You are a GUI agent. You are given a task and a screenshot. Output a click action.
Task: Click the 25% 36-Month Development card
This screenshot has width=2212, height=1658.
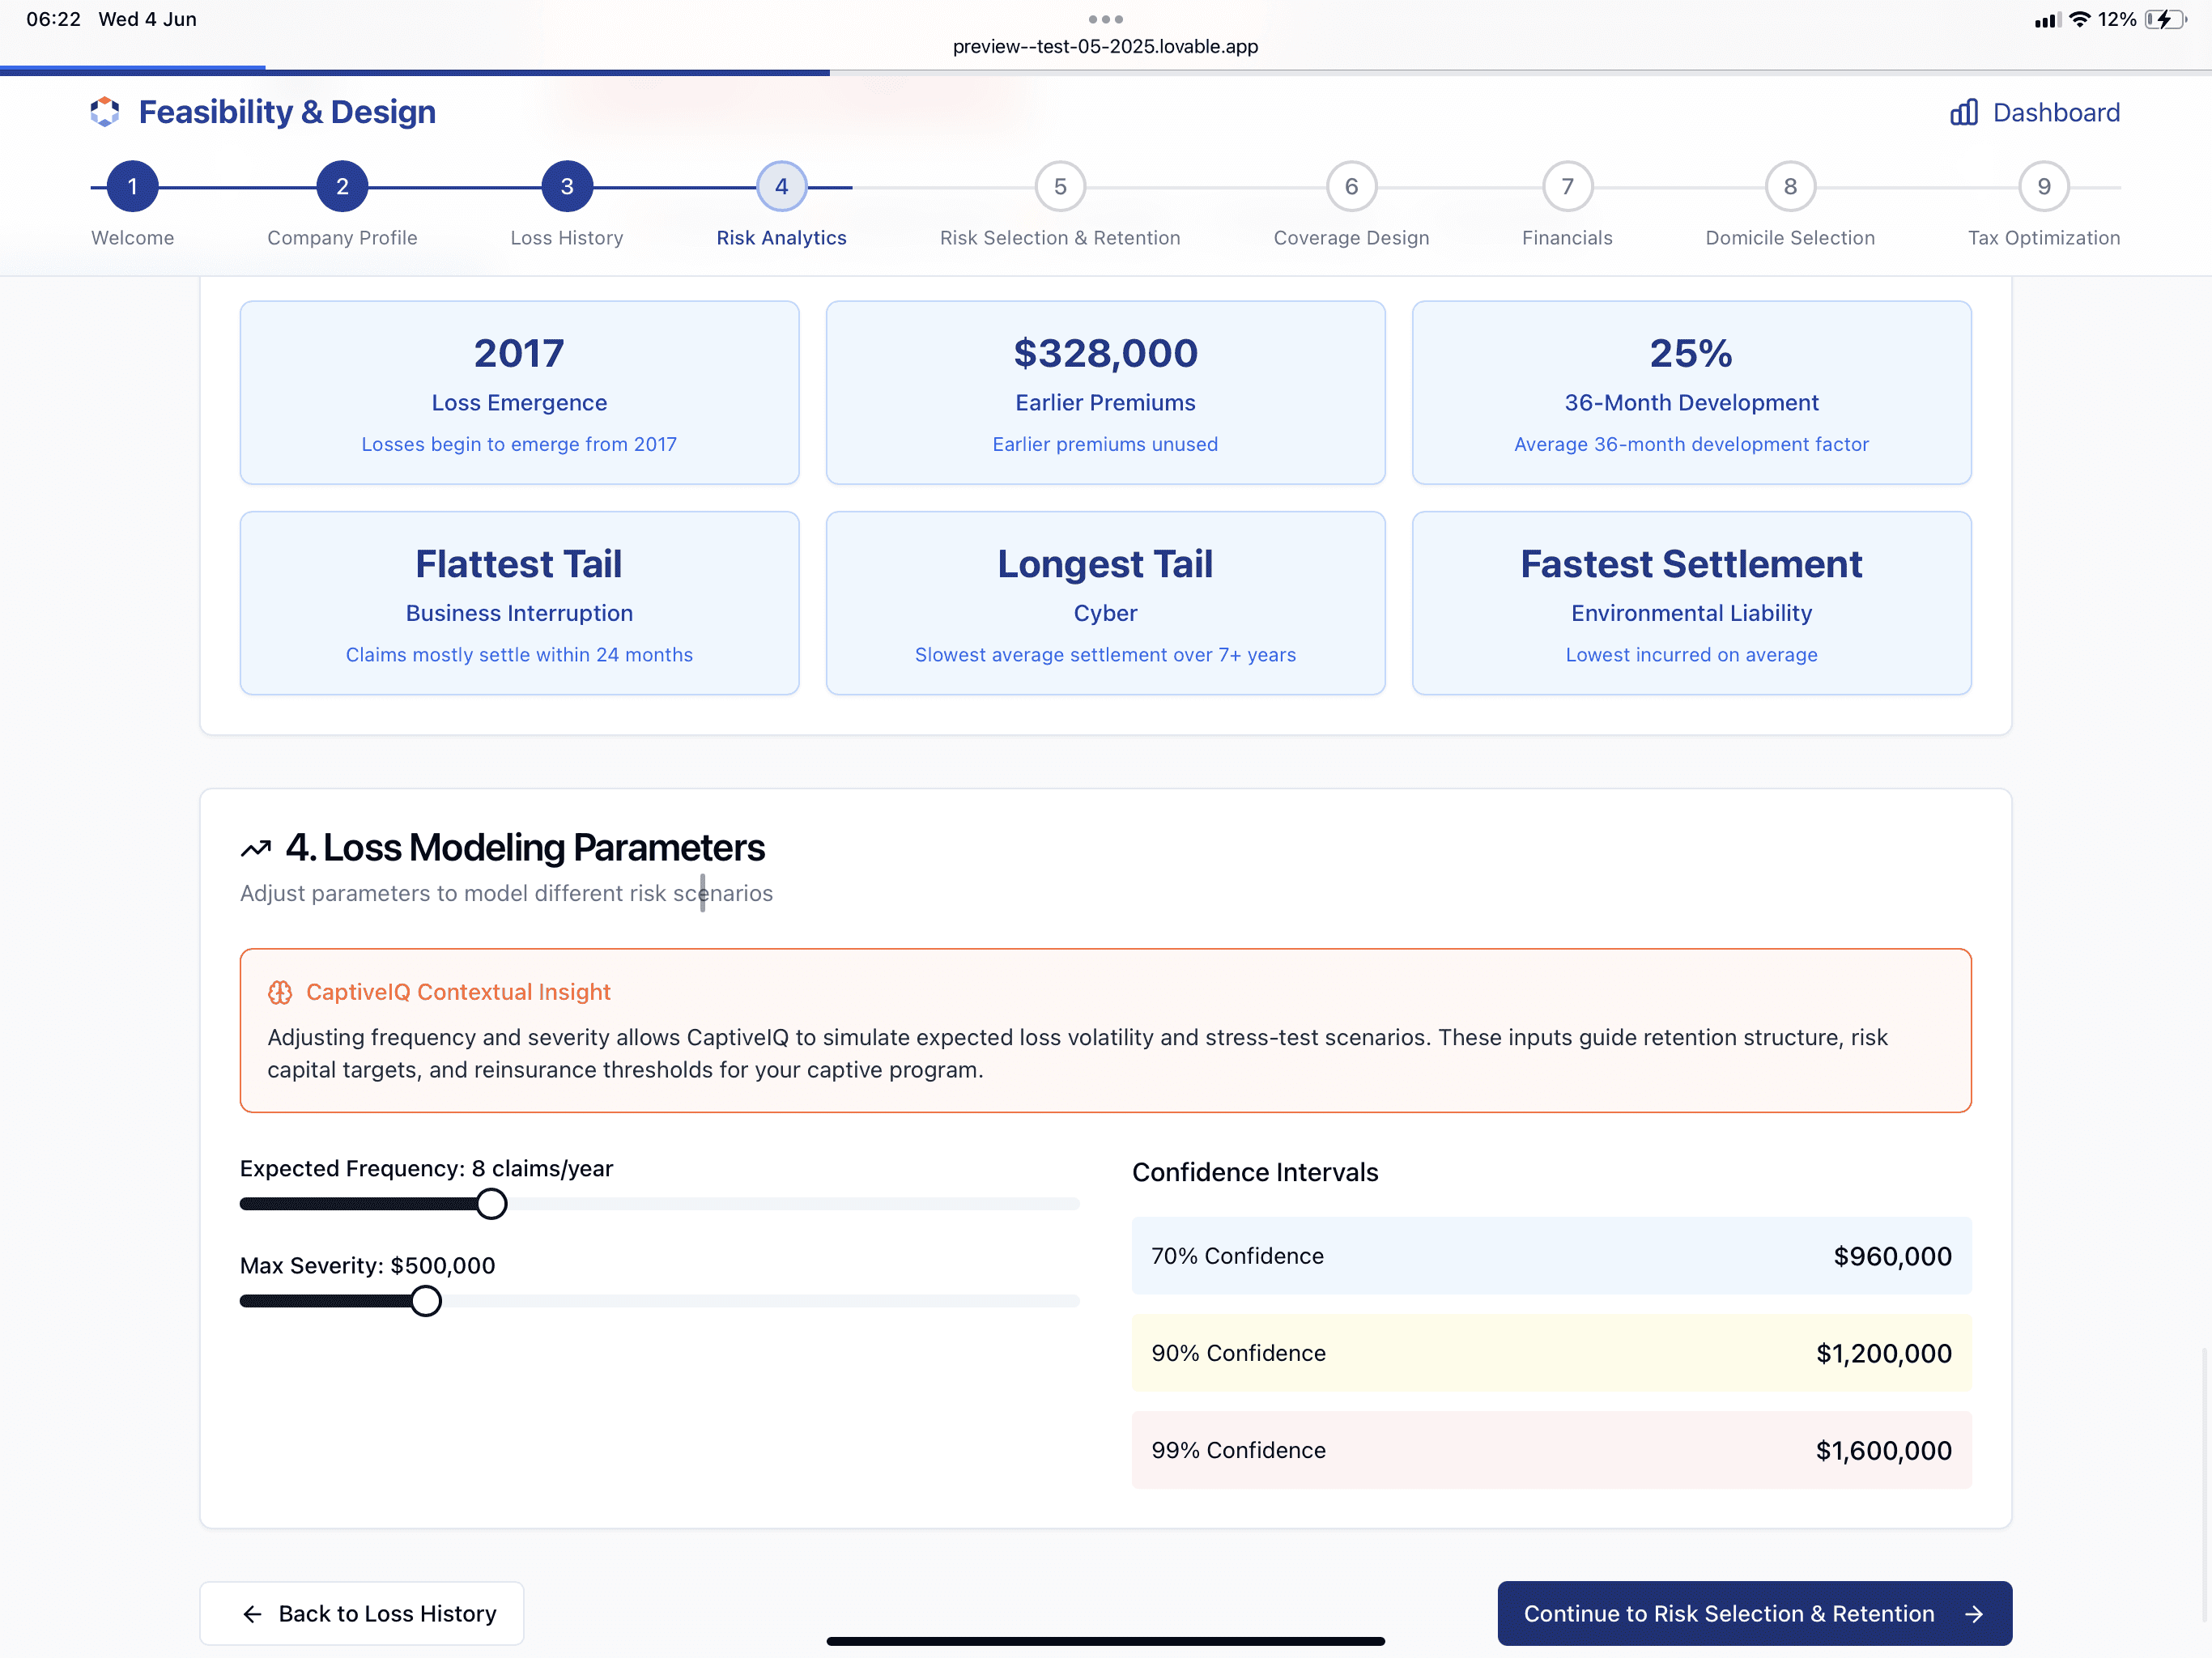pos(1691,392)
